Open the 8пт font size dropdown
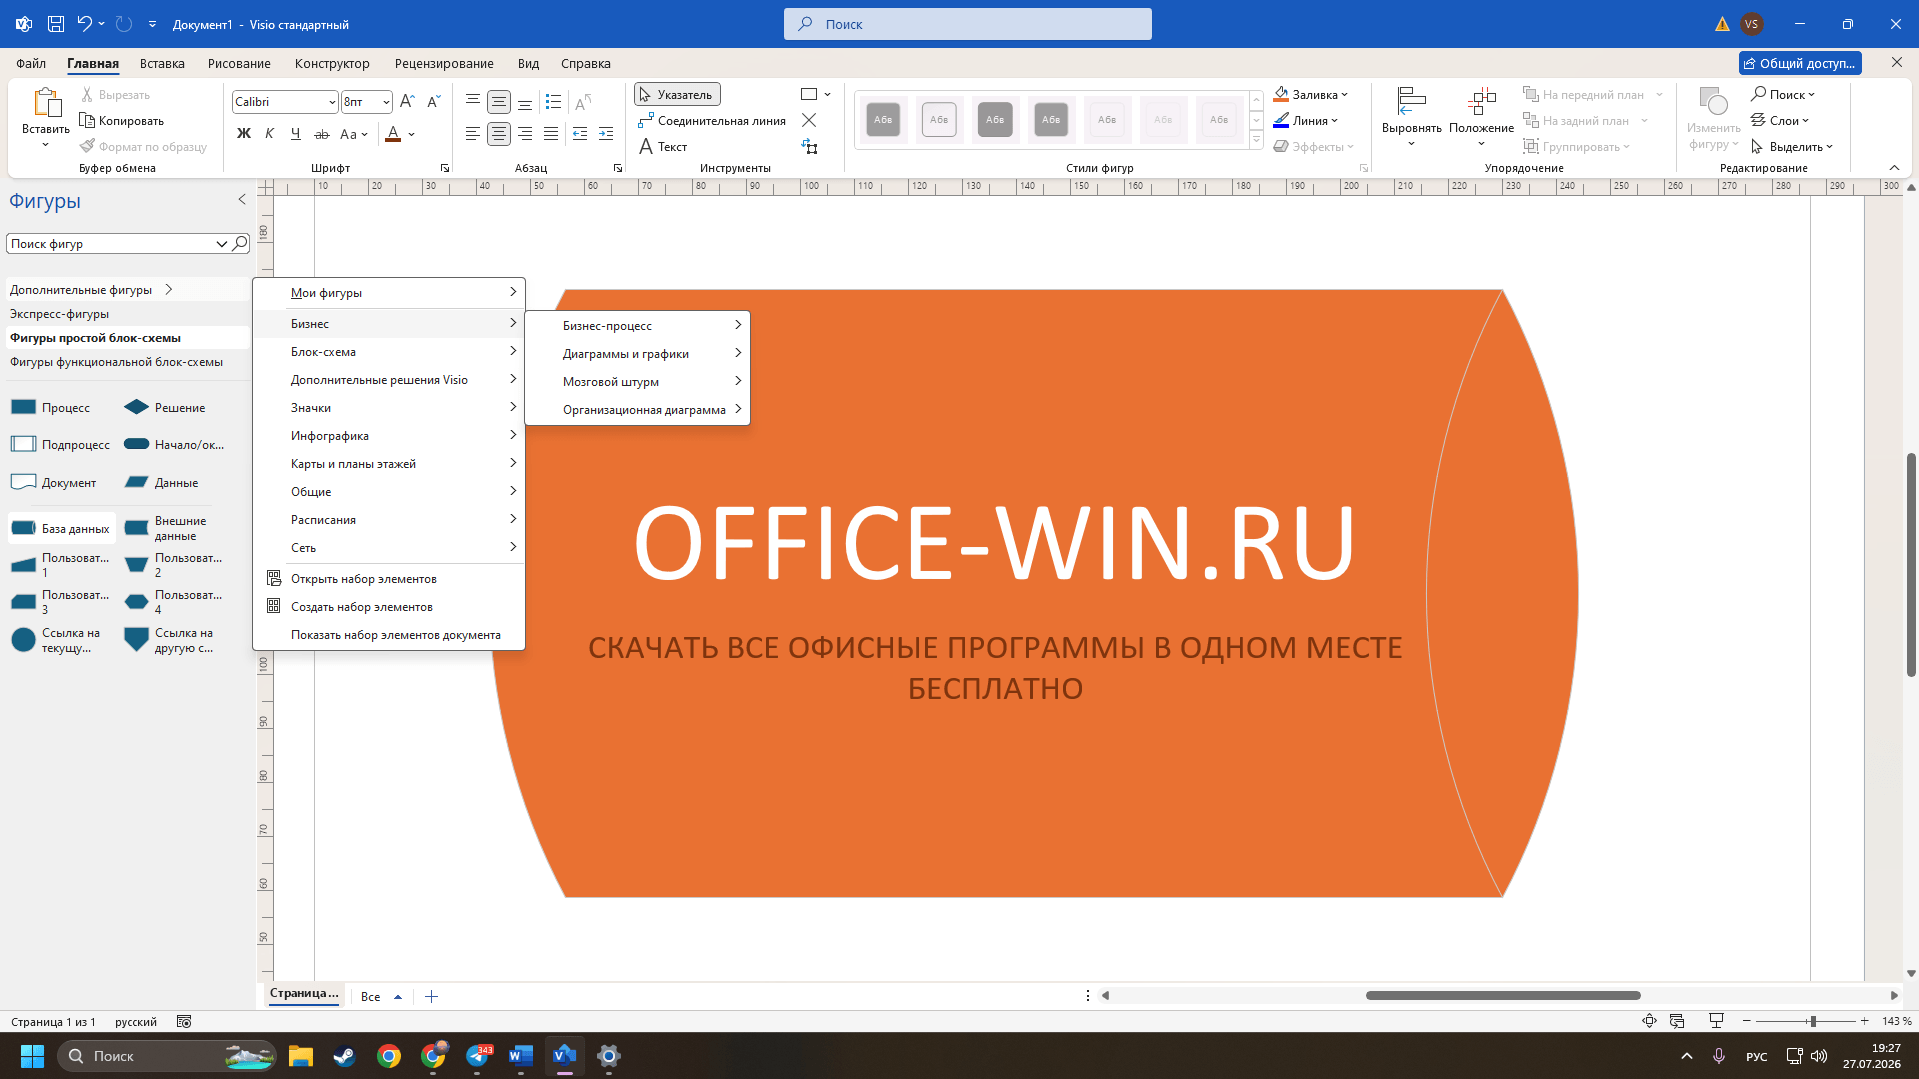 [x=386, y=102]
